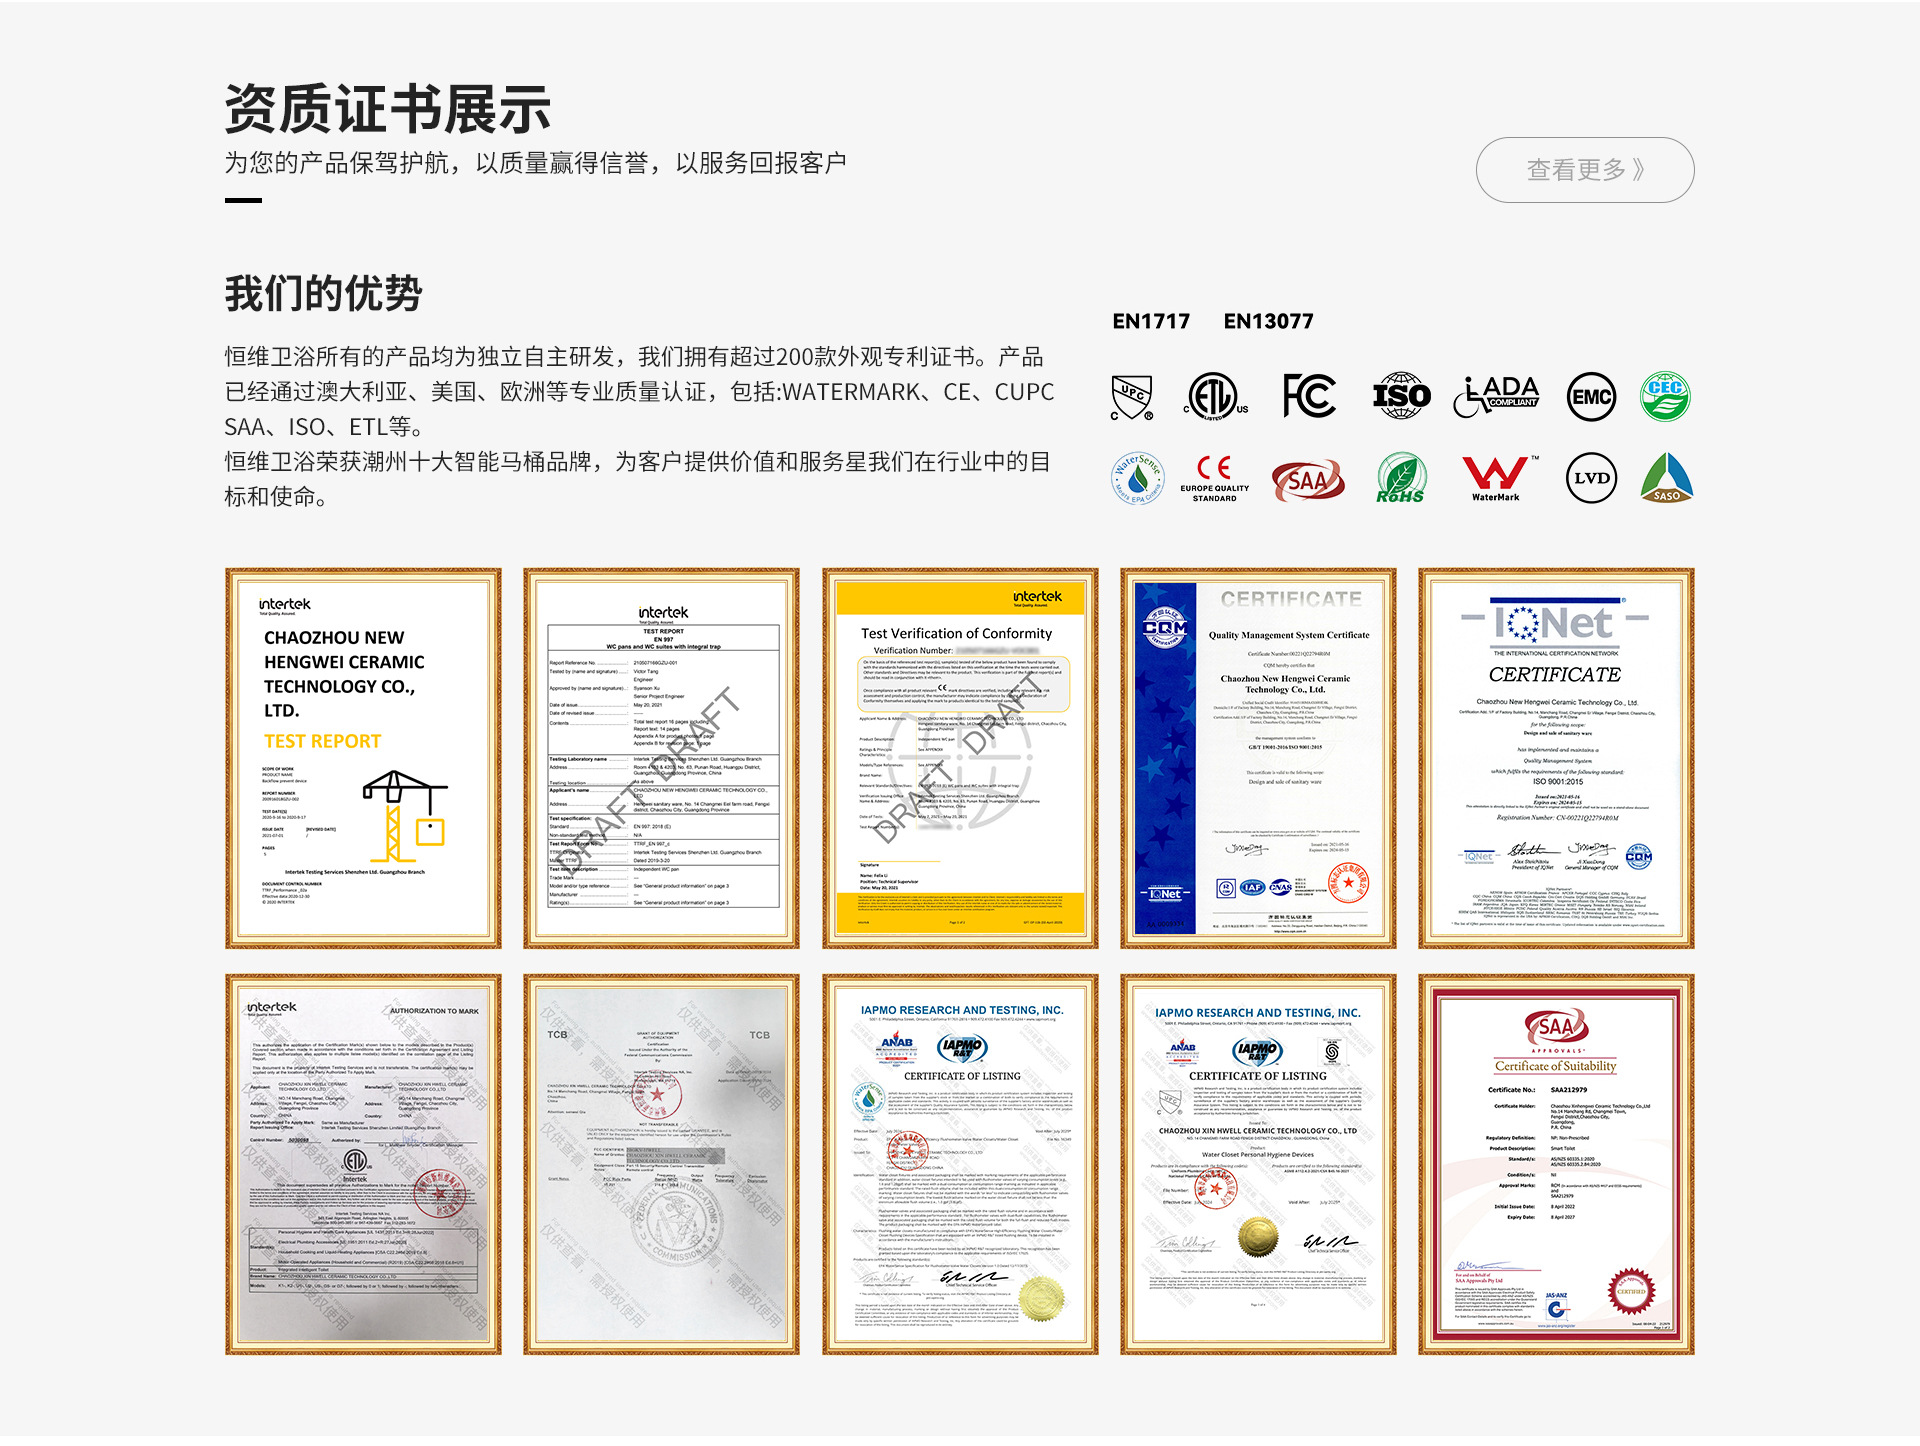Viewport: 1920px width, 1446px height.
Task: Click the EMC circular badge icon
Action: pyautogui.click(x=1591, y=397)
